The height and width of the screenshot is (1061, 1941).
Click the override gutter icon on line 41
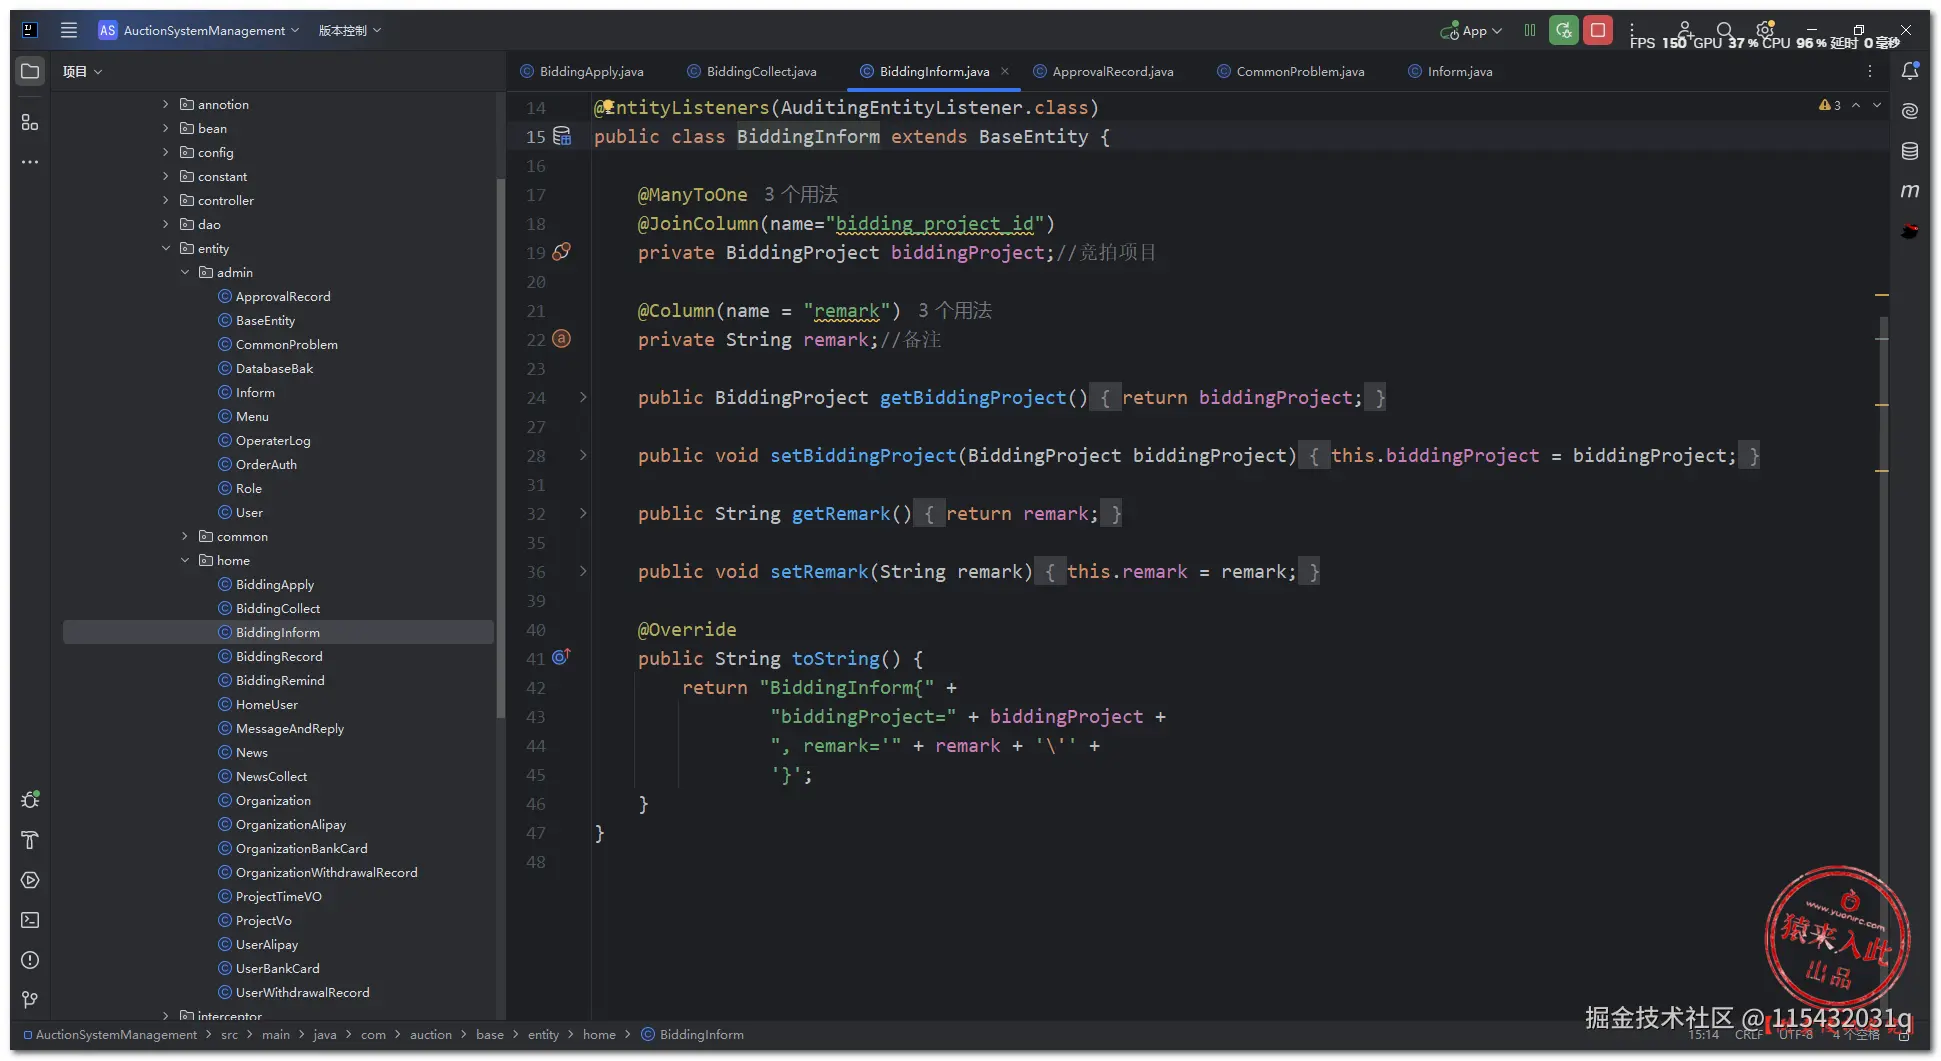pyautogui.click(x=562, y=657)
